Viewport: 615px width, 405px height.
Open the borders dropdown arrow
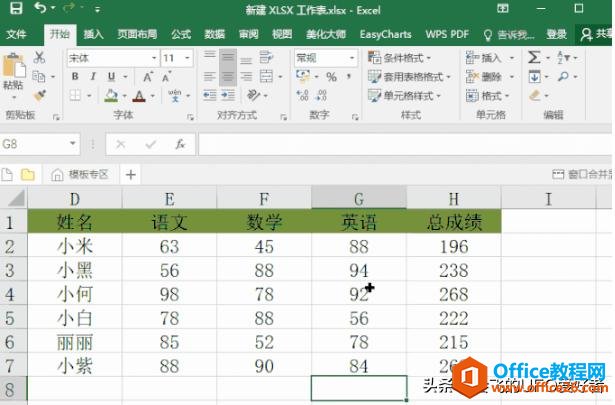point(89,95)
